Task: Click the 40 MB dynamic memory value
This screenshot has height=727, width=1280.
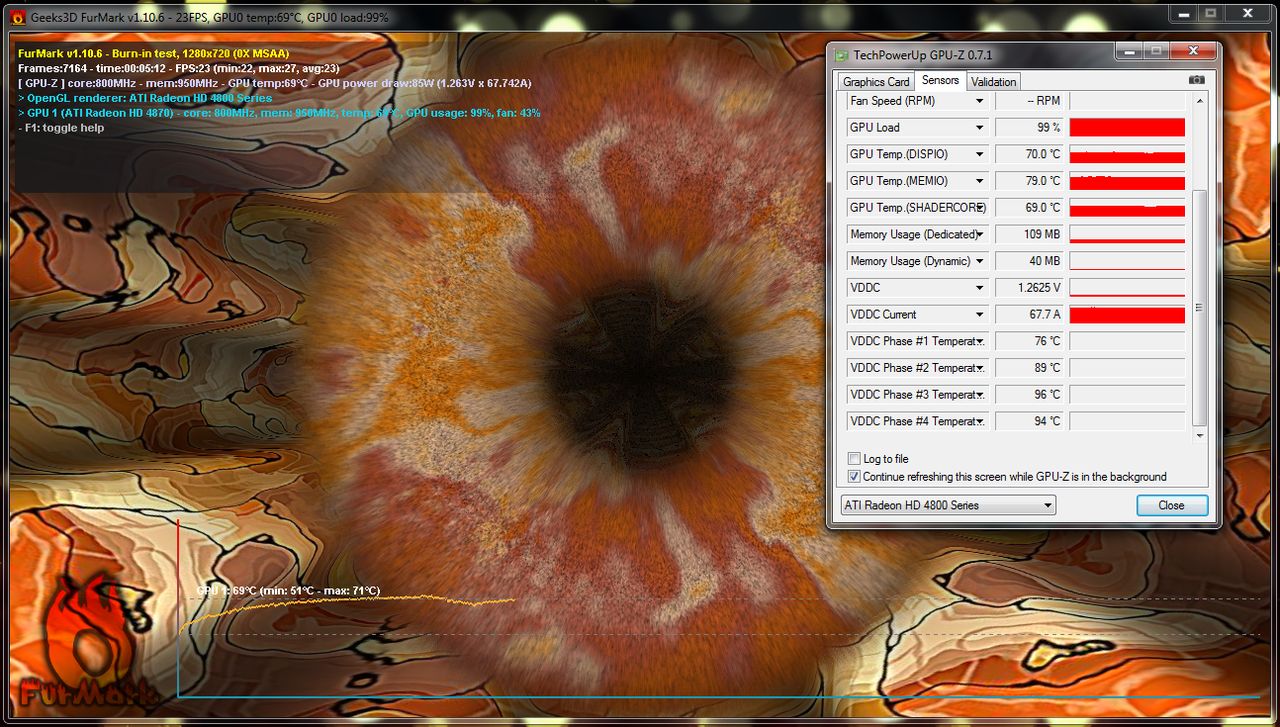Action: coord(1030,261)
